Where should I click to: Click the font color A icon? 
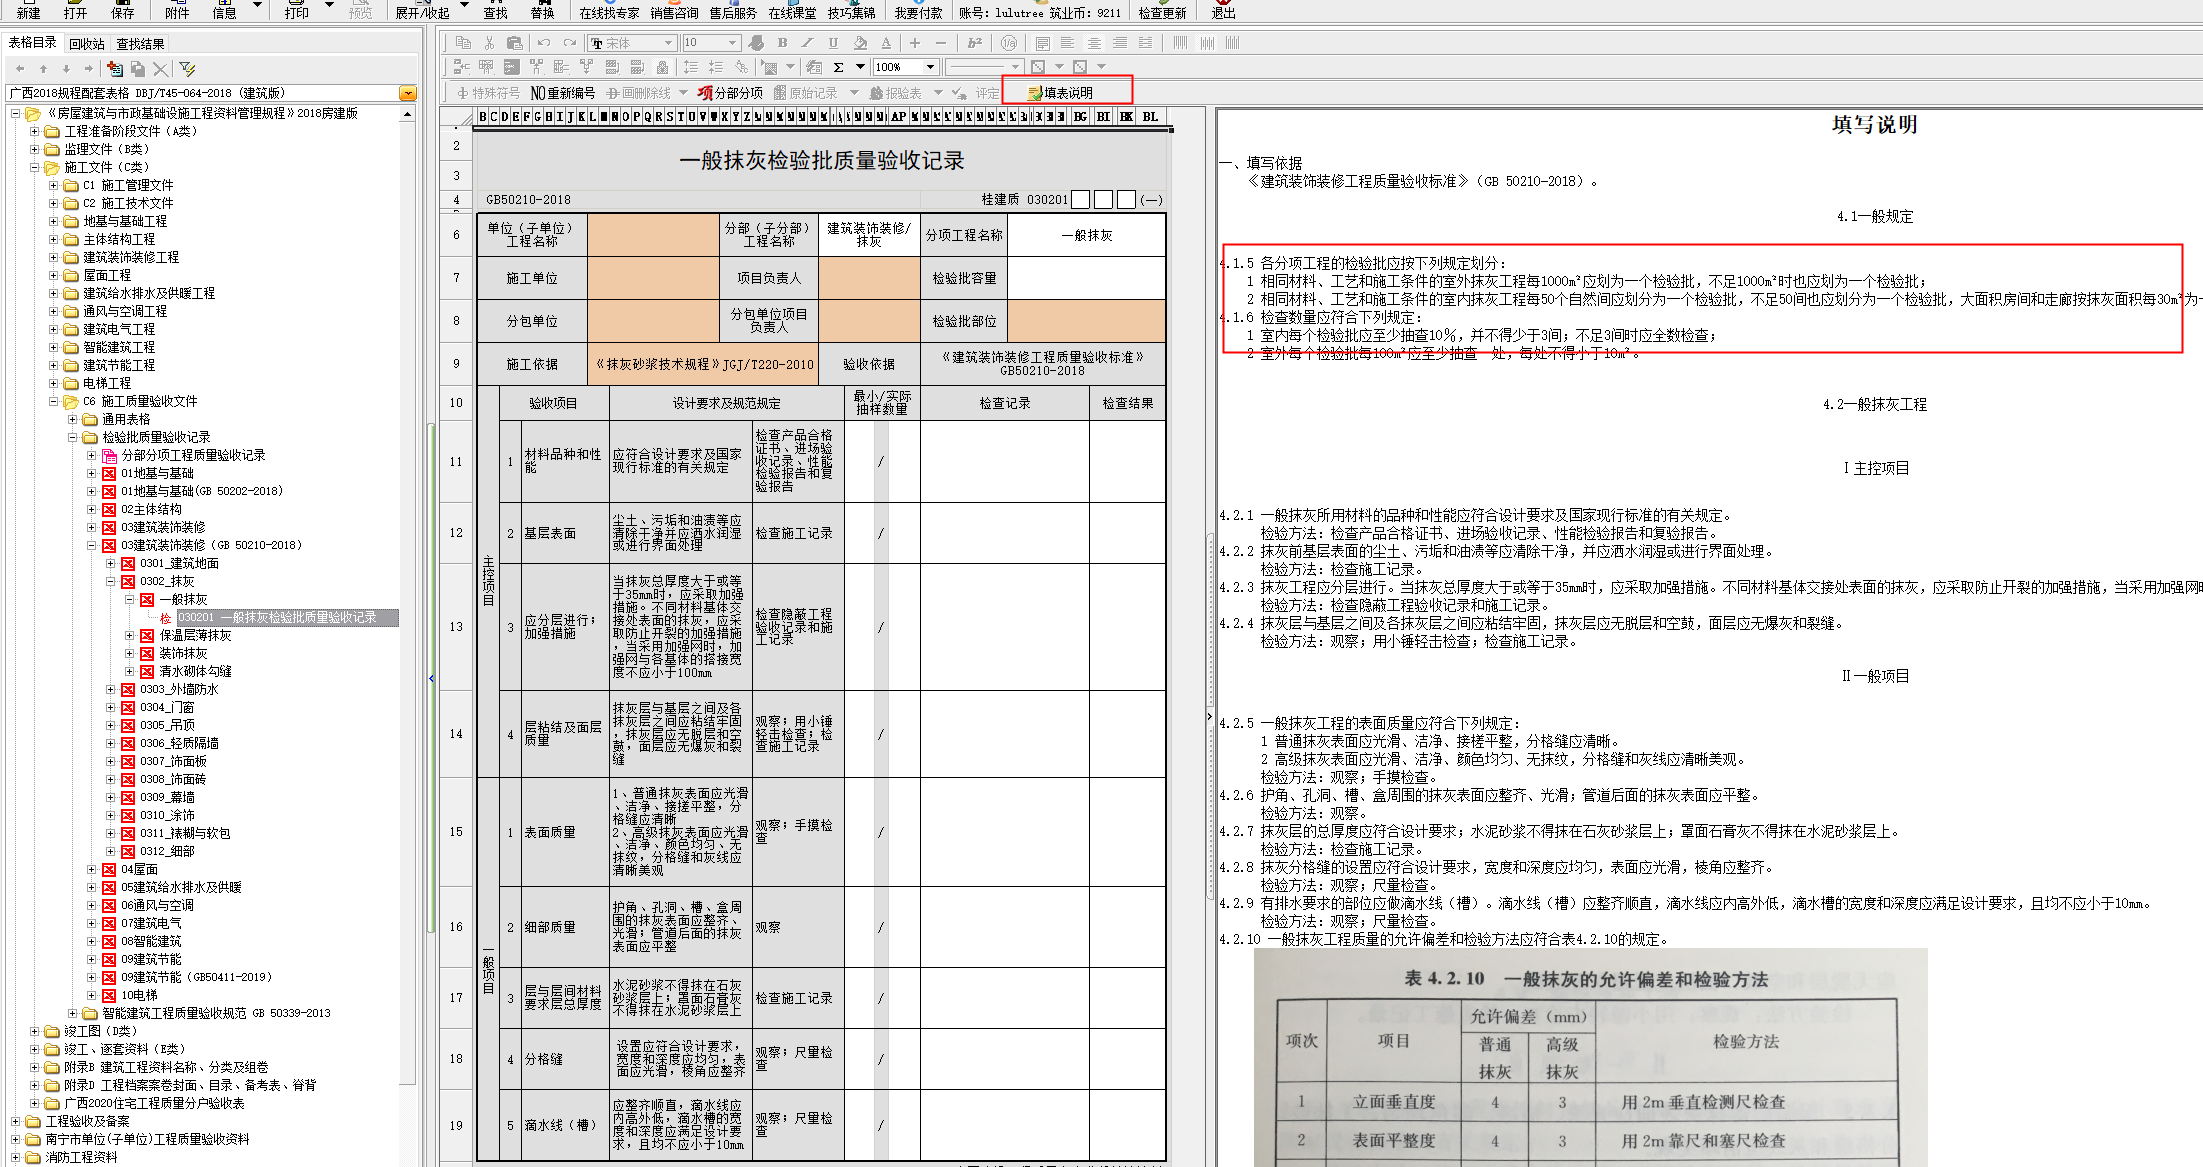click(886, 43)
